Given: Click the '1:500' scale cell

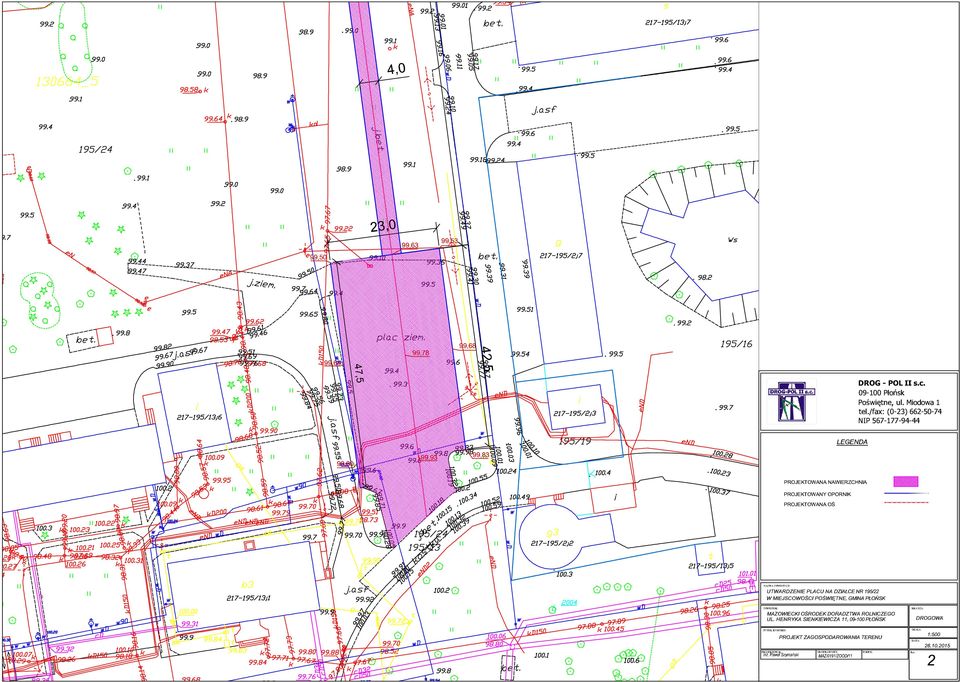Looking at the screenshot, I should [934, 634].
